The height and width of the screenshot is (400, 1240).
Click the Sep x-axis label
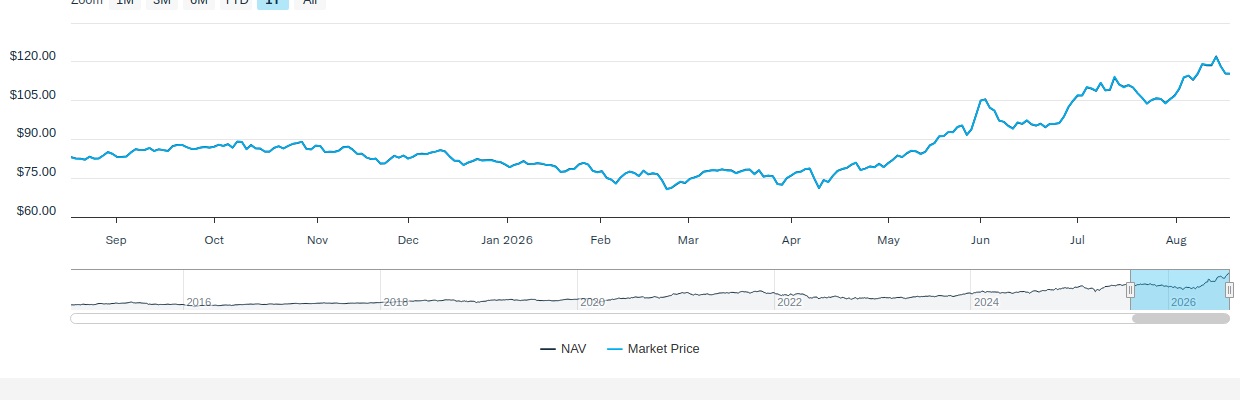click(116, 240)
